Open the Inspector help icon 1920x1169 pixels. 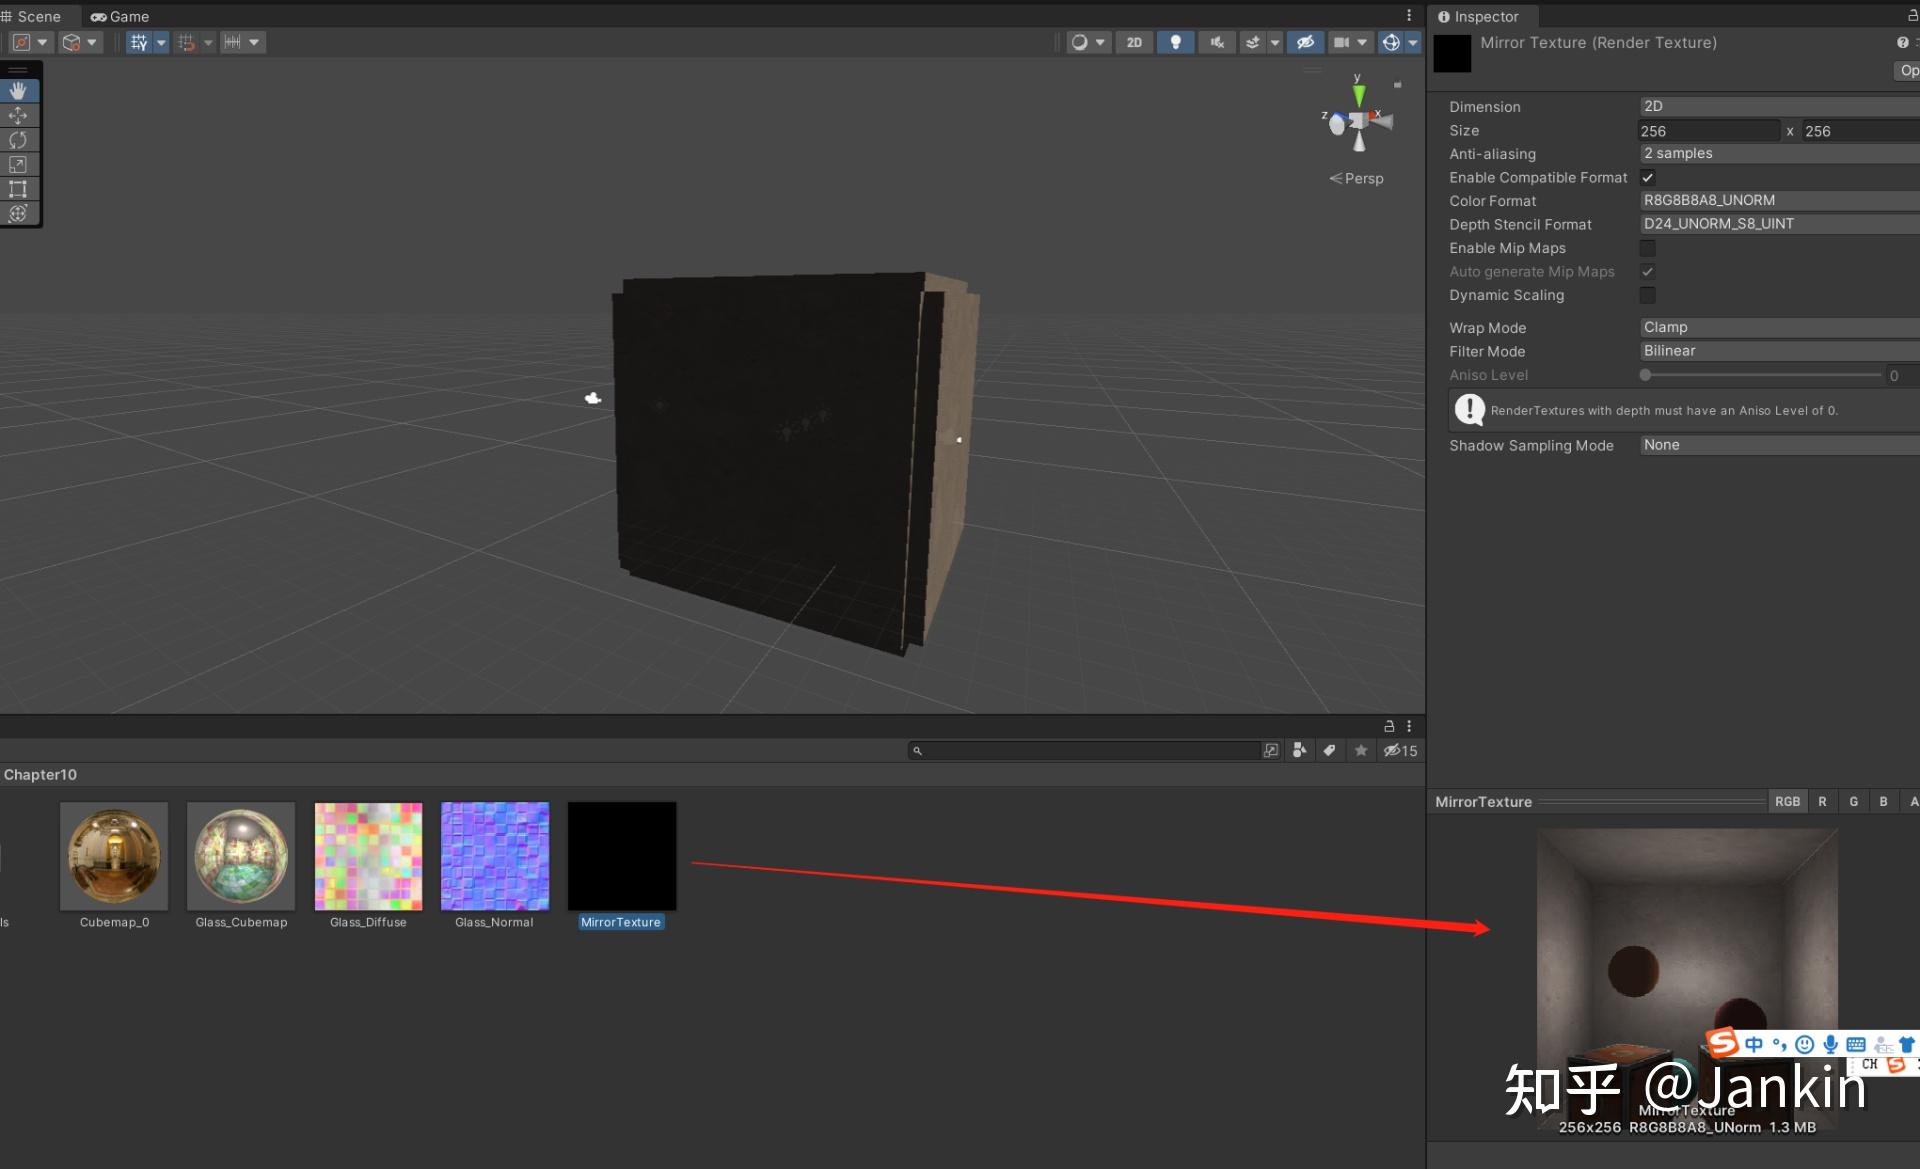(1898, 42)
